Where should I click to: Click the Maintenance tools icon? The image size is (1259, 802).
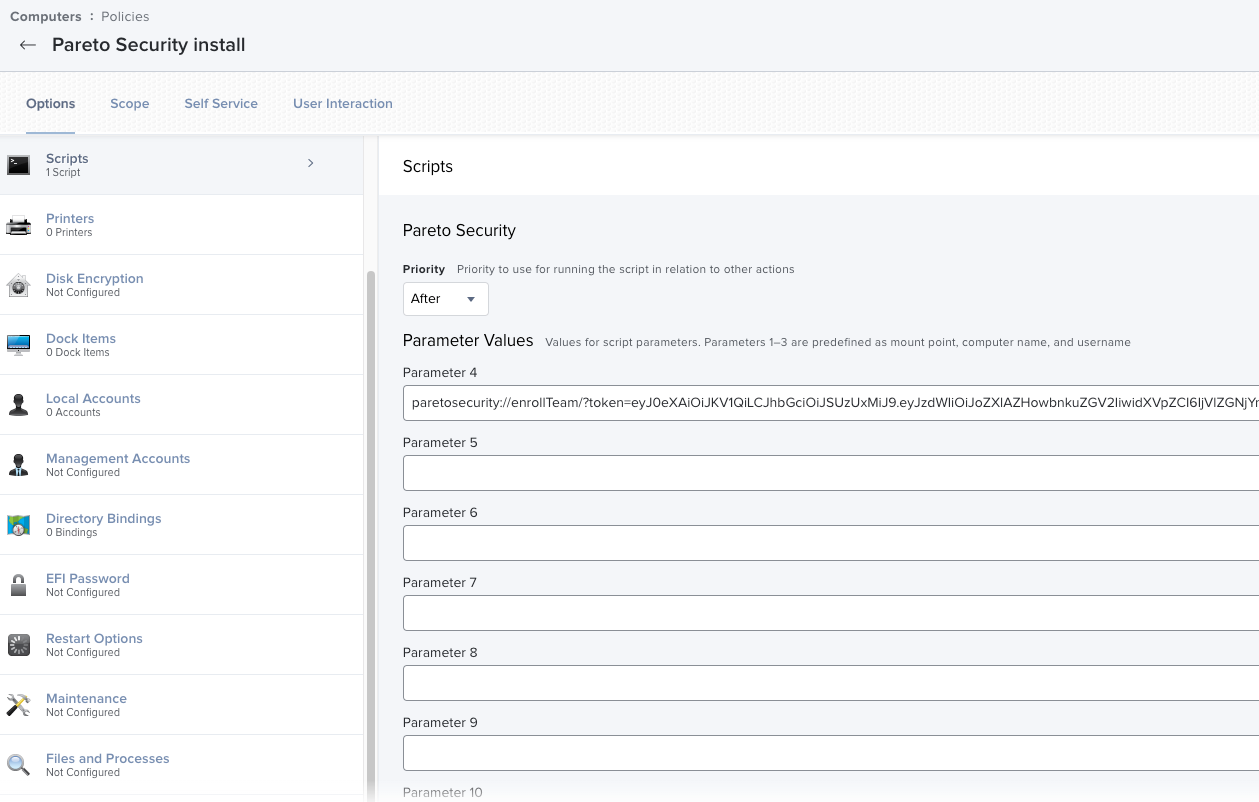point(18,705)
